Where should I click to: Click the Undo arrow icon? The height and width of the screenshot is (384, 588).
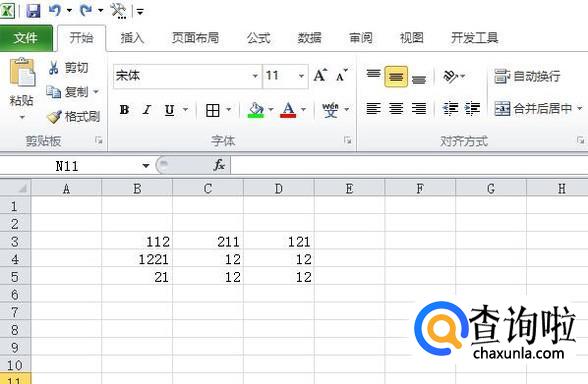pyautogui.click(x=55, y=10)
